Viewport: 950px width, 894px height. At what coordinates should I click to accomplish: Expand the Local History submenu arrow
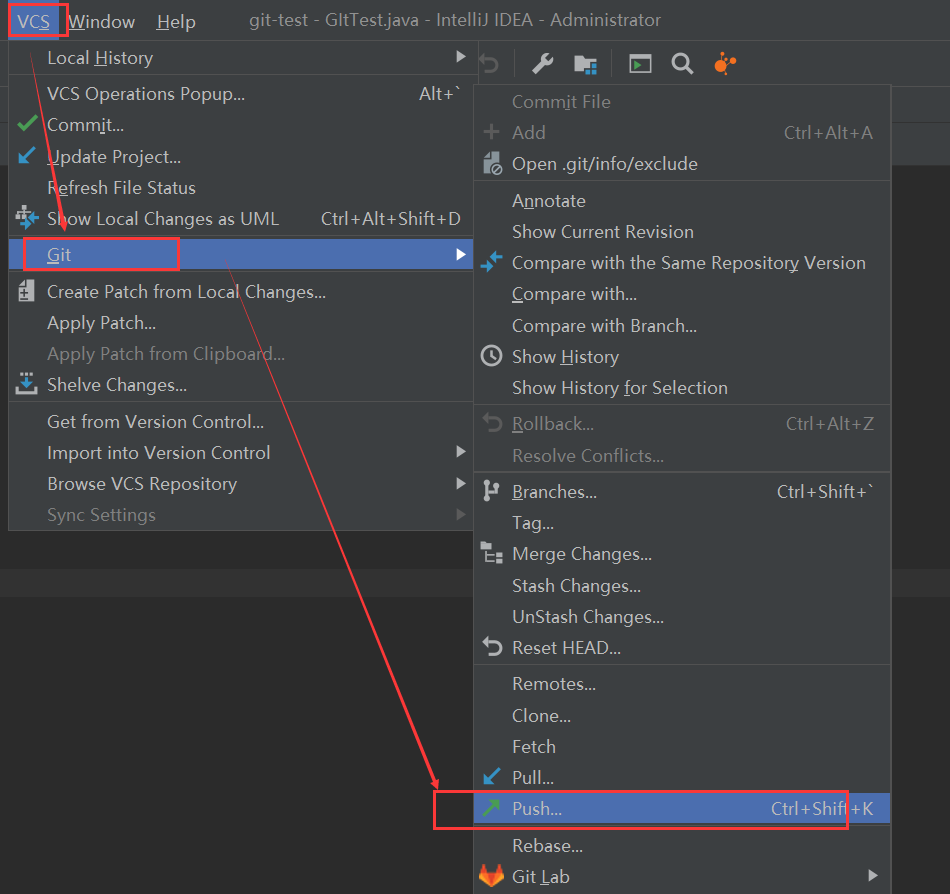(460, 56)
